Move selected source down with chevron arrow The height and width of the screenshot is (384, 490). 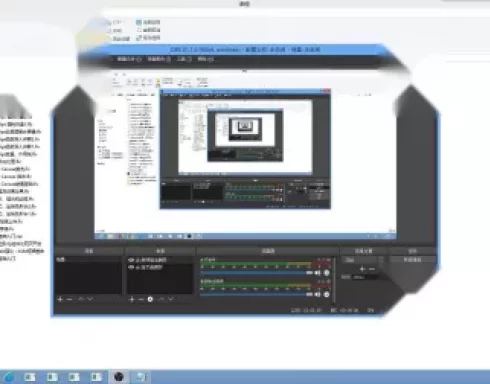[x=171, y=299]
